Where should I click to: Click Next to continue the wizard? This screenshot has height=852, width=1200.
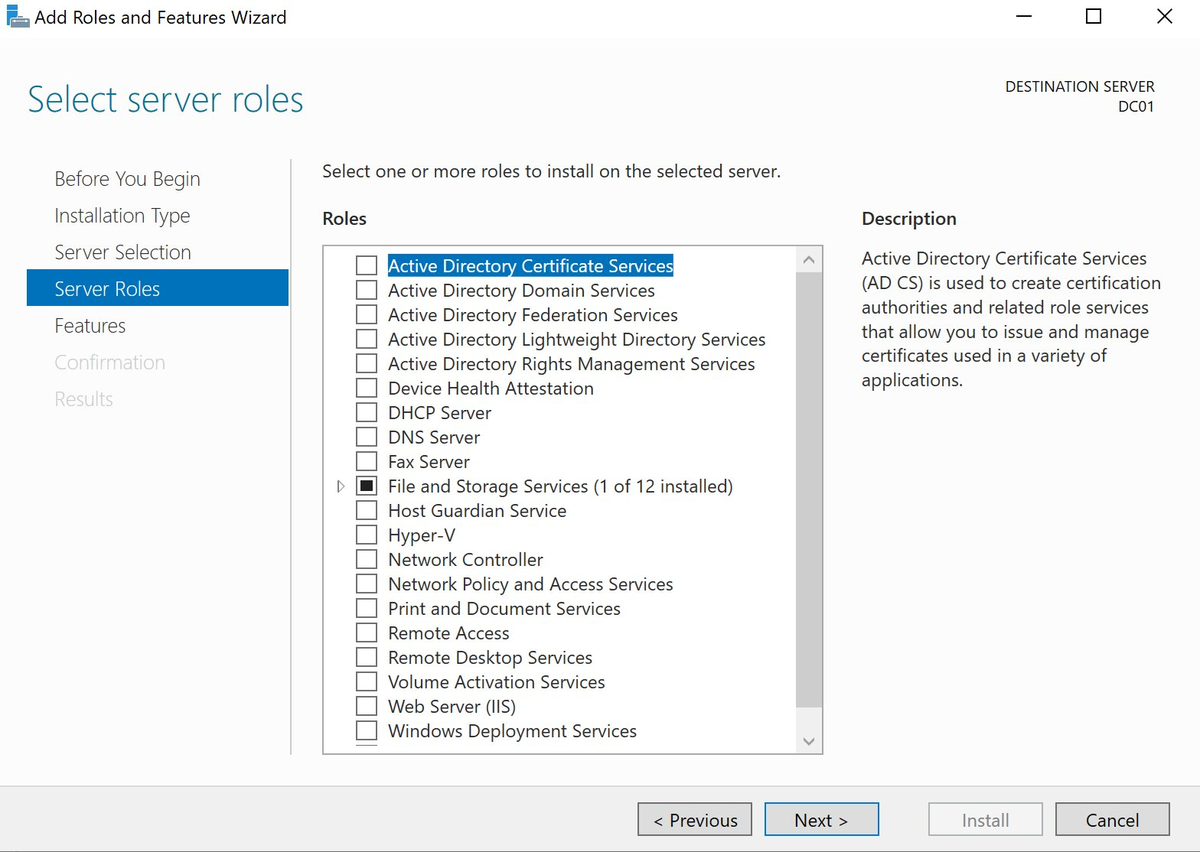tap(821, 819)
